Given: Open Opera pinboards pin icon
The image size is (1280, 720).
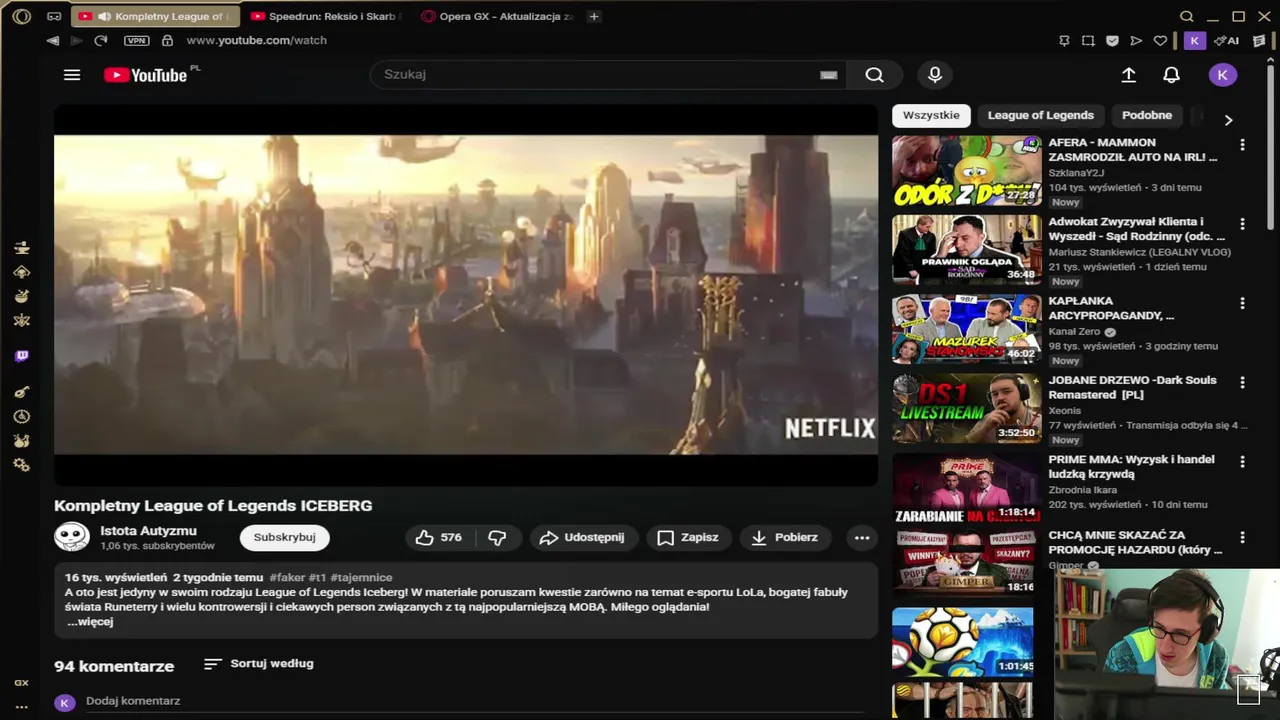Looking at the screenshot, I should pos(1064,41).
